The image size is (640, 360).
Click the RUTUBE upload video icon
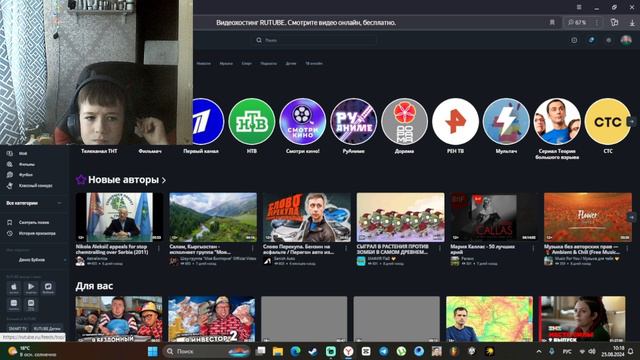[x=574, y=40]
